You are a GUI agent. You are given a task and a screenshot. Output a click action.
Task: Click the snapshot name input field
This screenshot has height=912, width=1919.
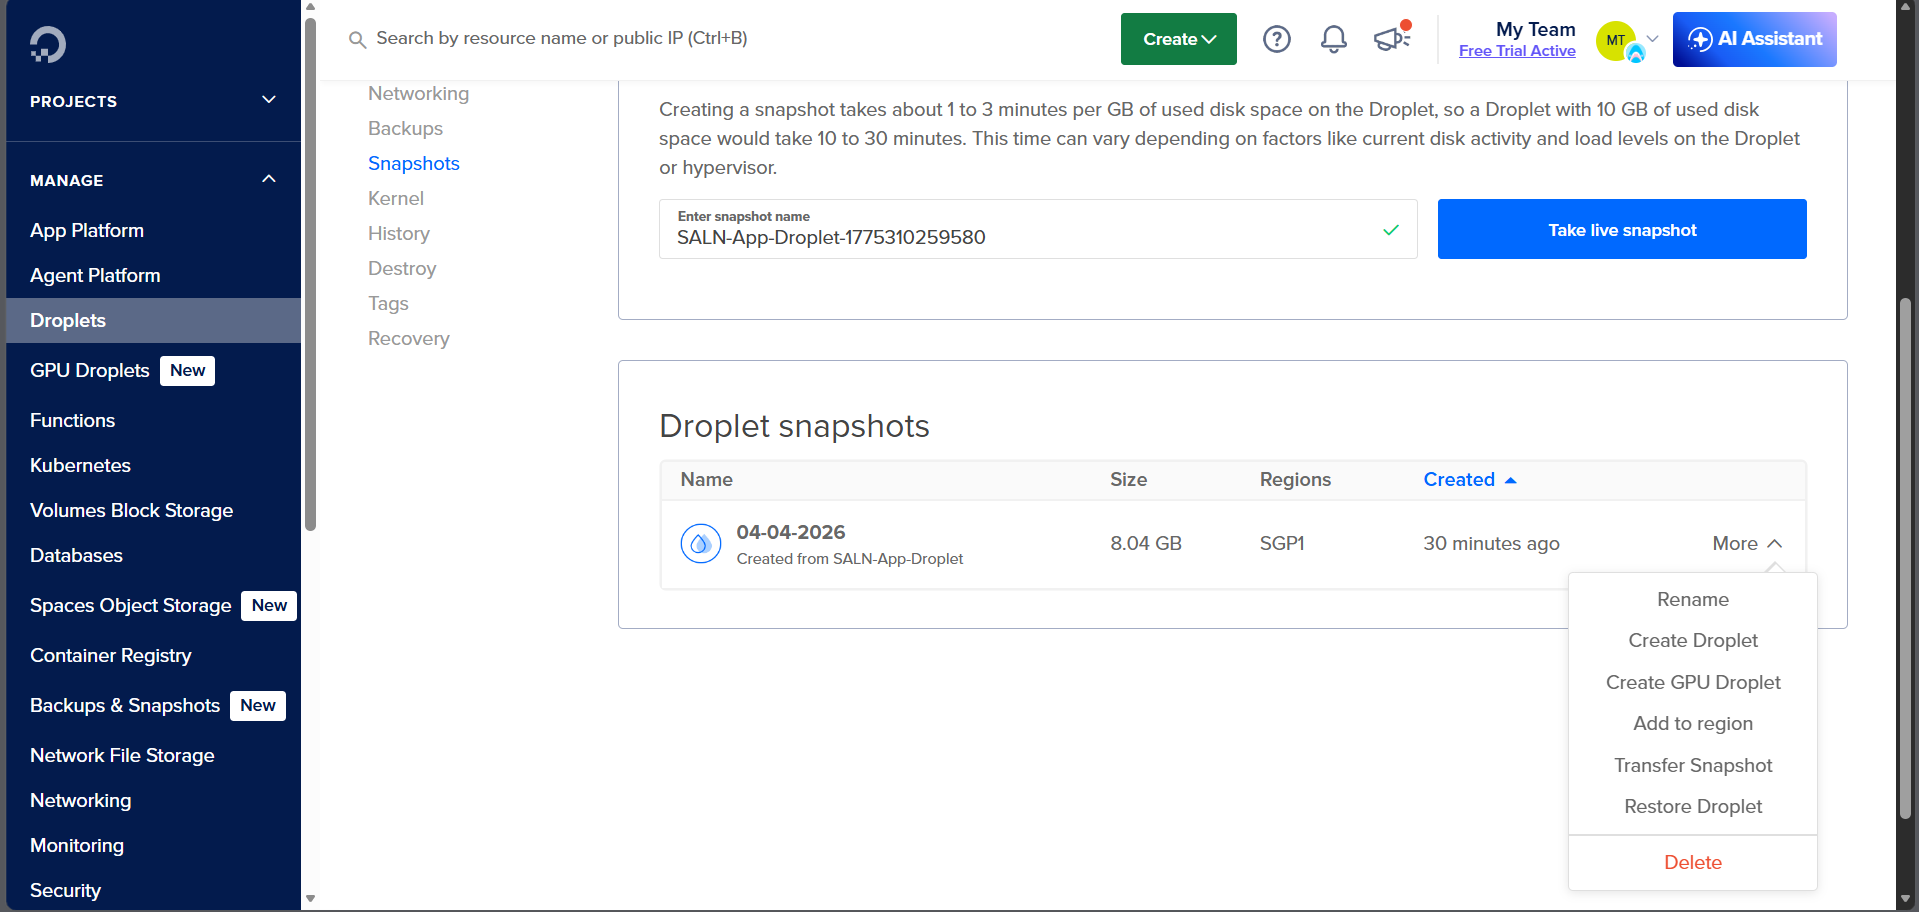[1020, 237]
